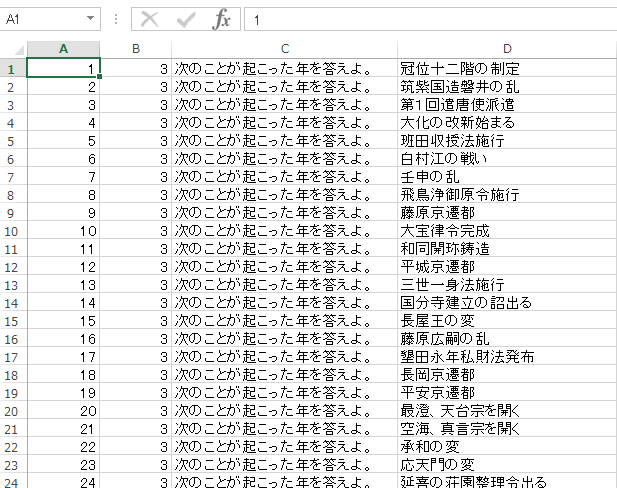This screenshot has height=488, width=617.
Task: Click the Enter checkmark icon in formula bar
Action: [x=186, y=19]
